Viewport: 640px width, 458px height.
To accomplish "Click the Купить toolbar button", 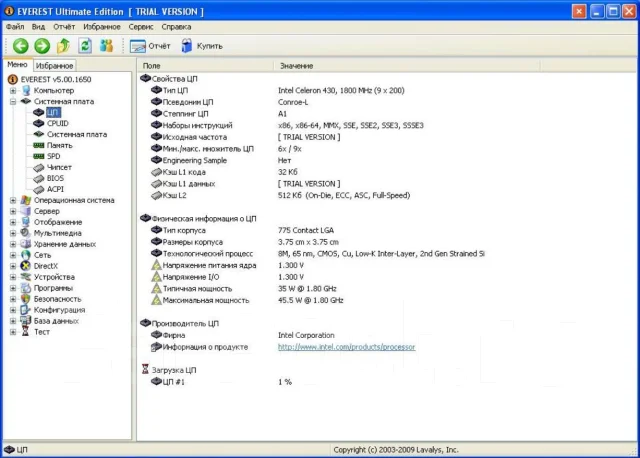I will tap(202, 46).
